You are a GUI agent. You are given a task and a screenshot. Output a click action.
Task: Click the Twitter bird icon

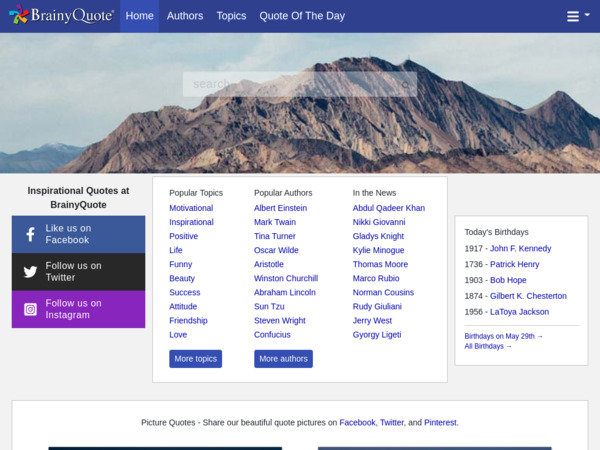(30, 272)
